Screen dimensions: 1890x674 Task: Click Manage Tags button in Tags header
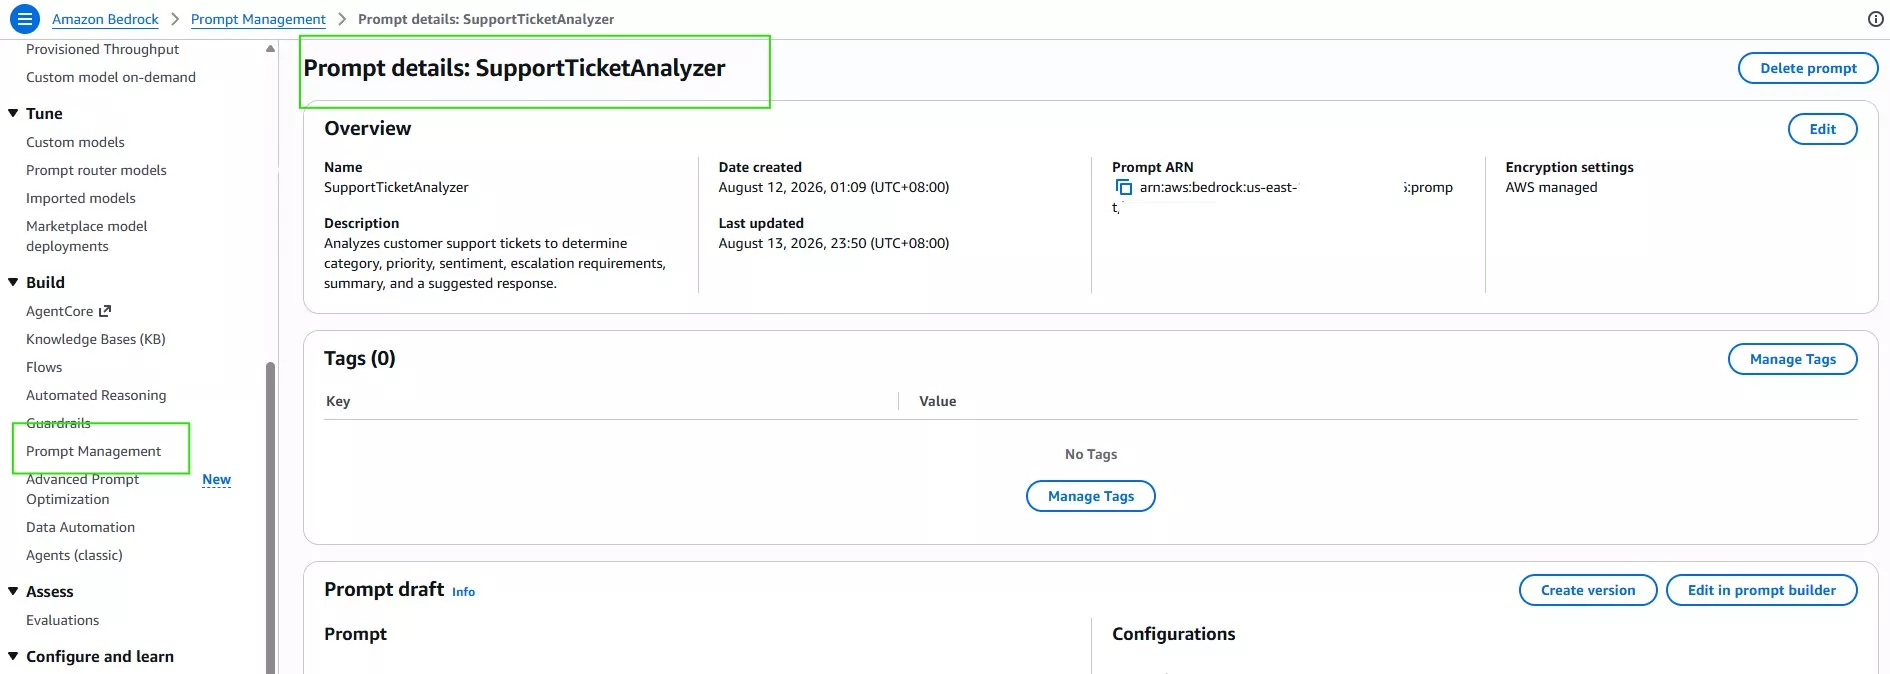1792,359
